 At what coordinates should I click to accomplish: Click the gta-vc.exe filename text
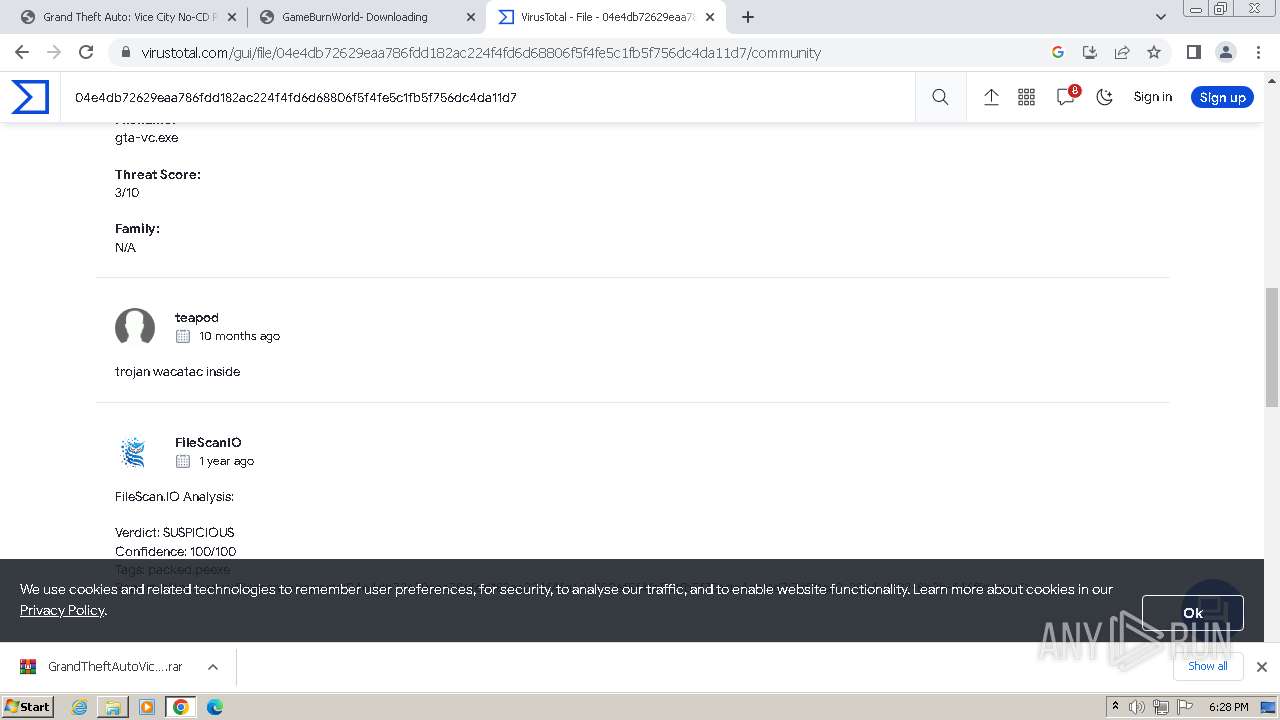click(147, 137)
